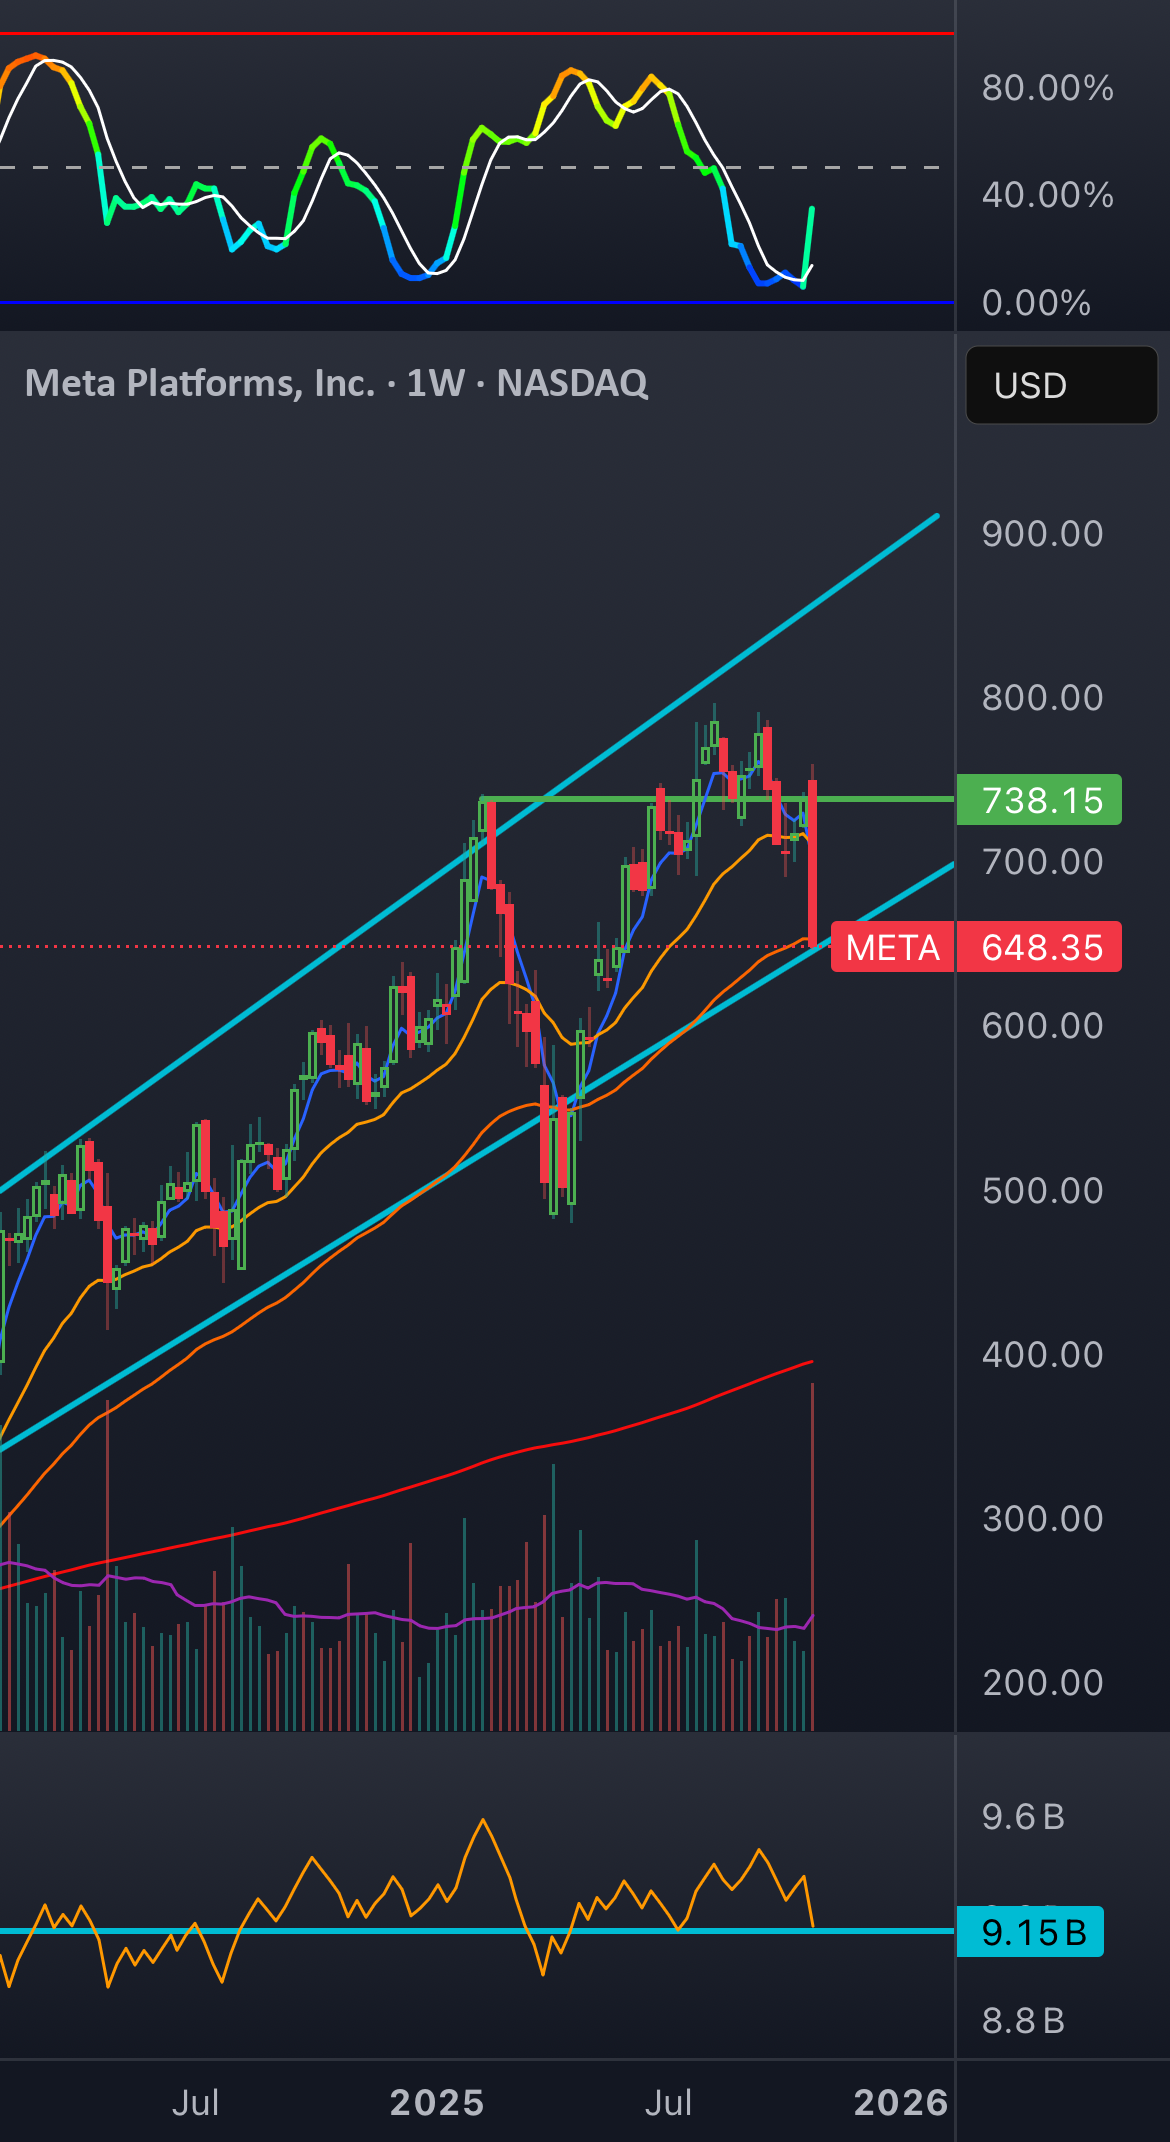Click the 400.00 price axis label
Image resolution: width=1170 pixels, height=2142 pixels.
pyautogui.click(x=1042, y=1355)
